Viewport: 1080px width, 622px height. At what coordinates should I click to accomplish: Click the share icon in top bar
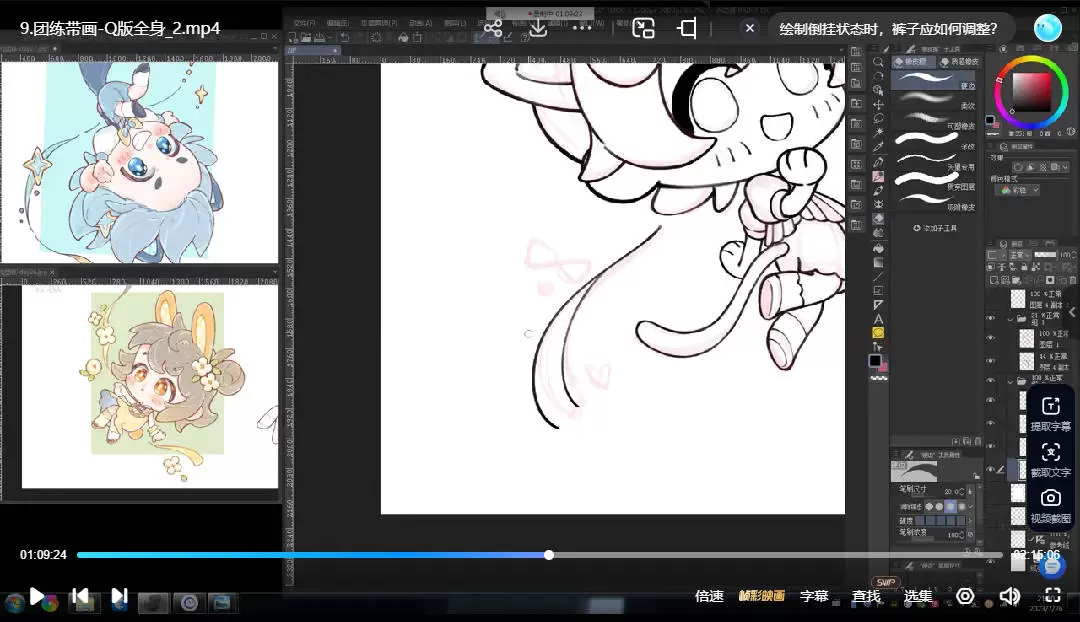click(492, 28)
